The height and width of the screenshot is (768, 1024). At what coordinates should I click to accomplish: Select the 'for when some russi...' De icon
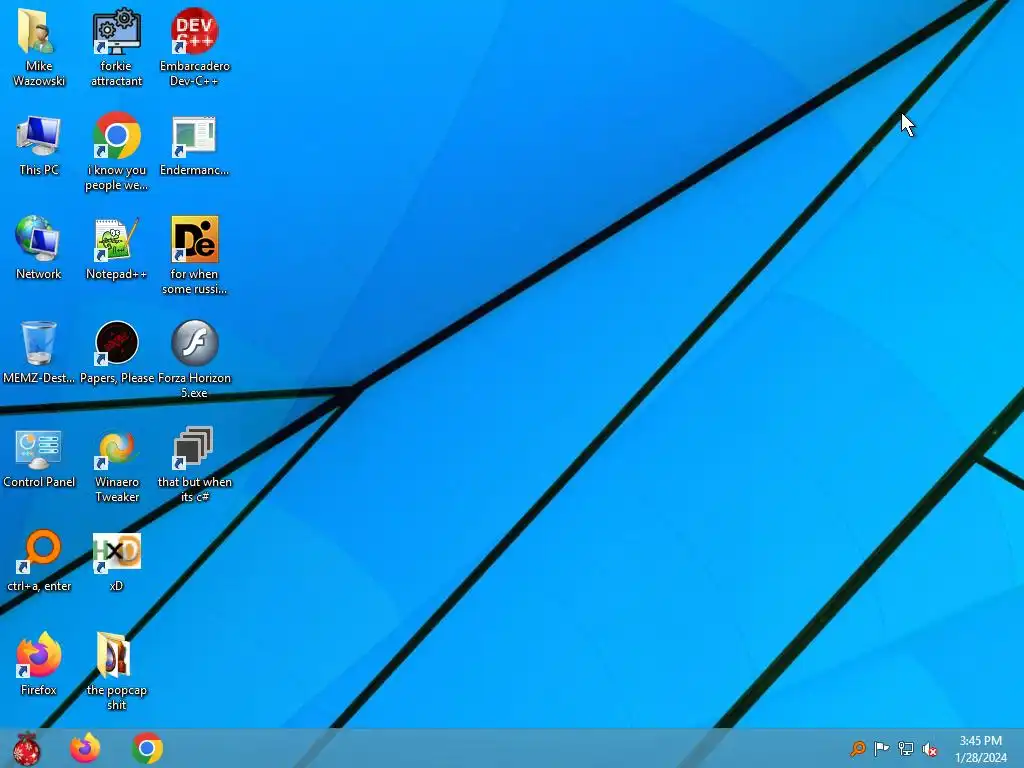tap(195, 239)
